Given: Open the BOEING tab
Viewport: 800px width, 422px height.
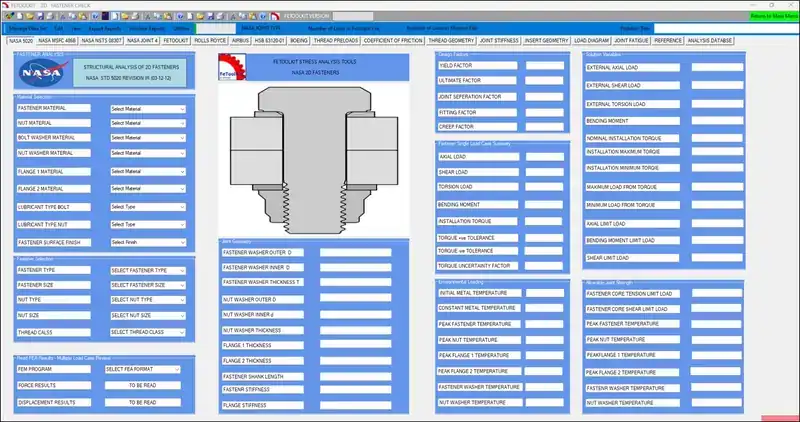Looking at the screenshot, I should [x=299, y=40].
